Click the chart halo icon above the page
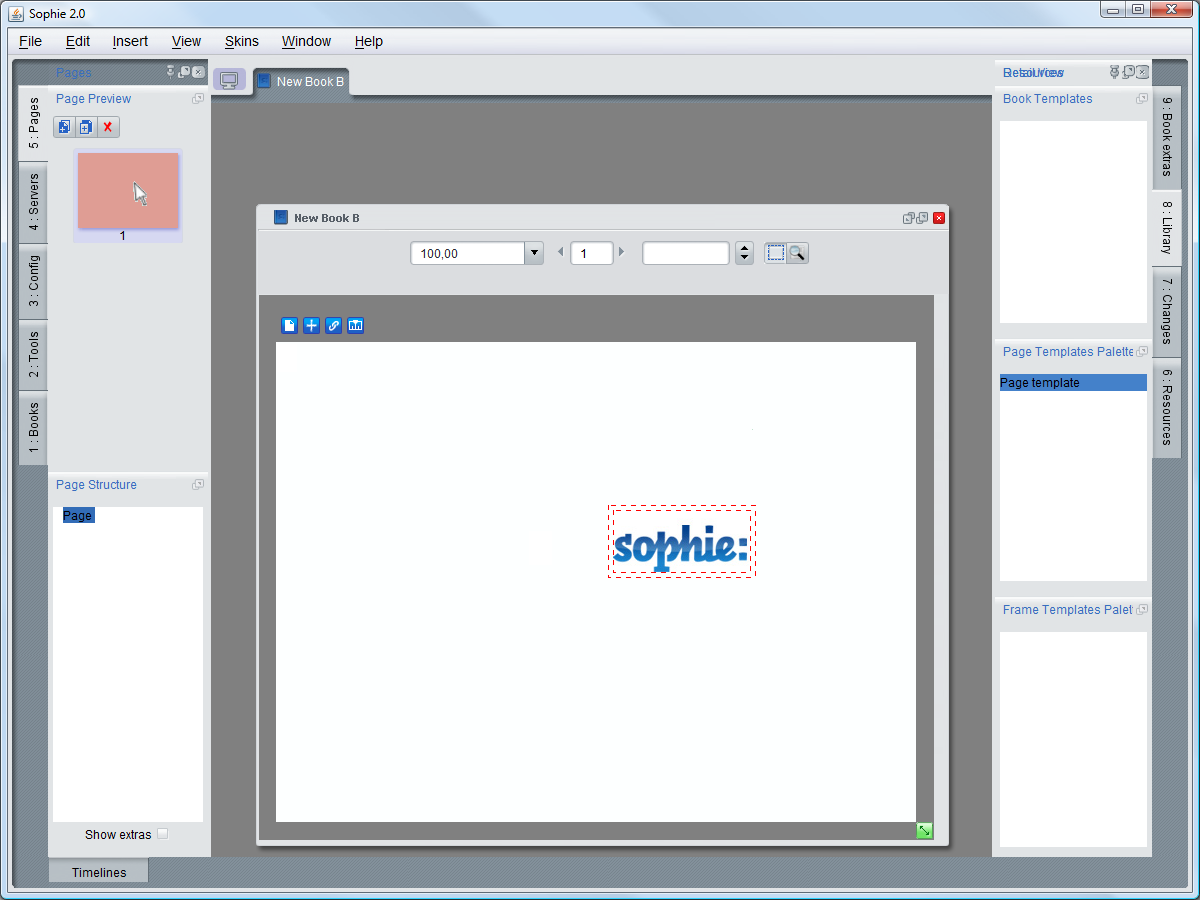This screenshot has height=900, width=1200. 355,325
